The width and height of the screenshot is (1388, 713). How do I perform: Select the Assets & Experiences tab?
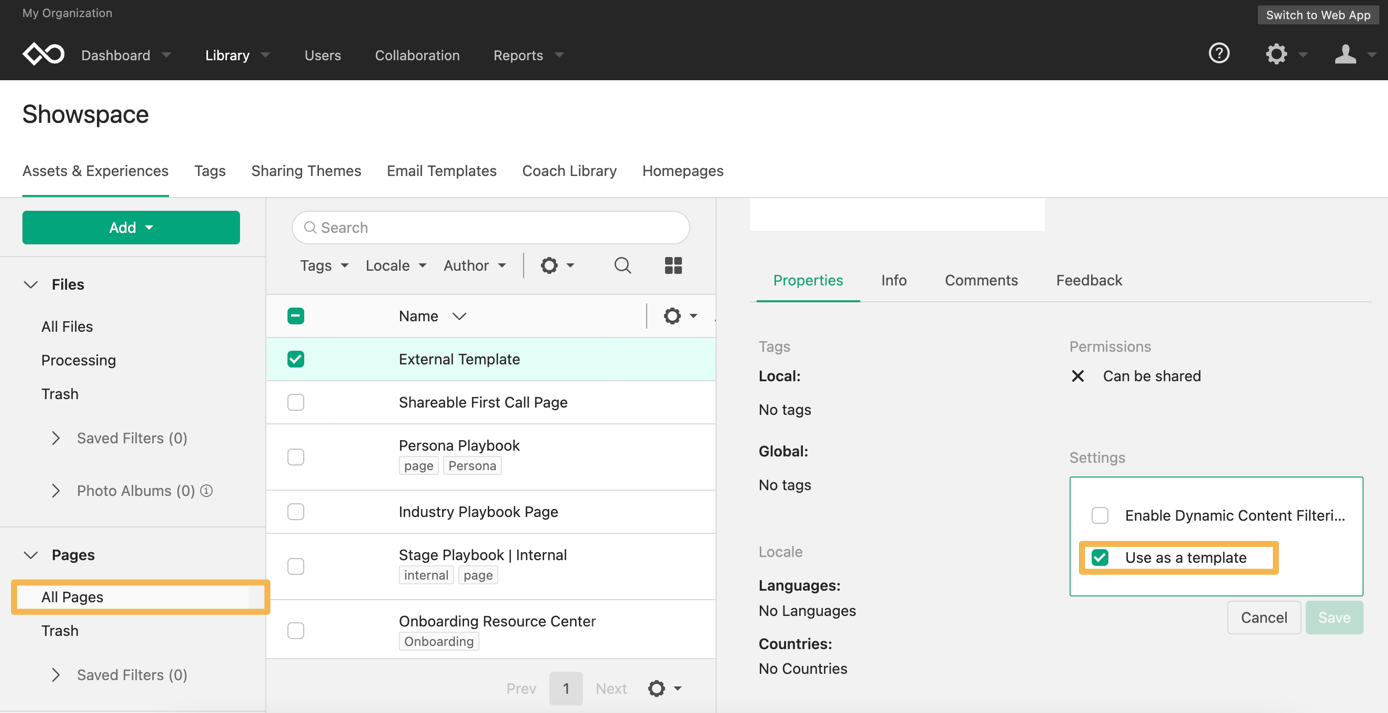[x=95, y=171]
